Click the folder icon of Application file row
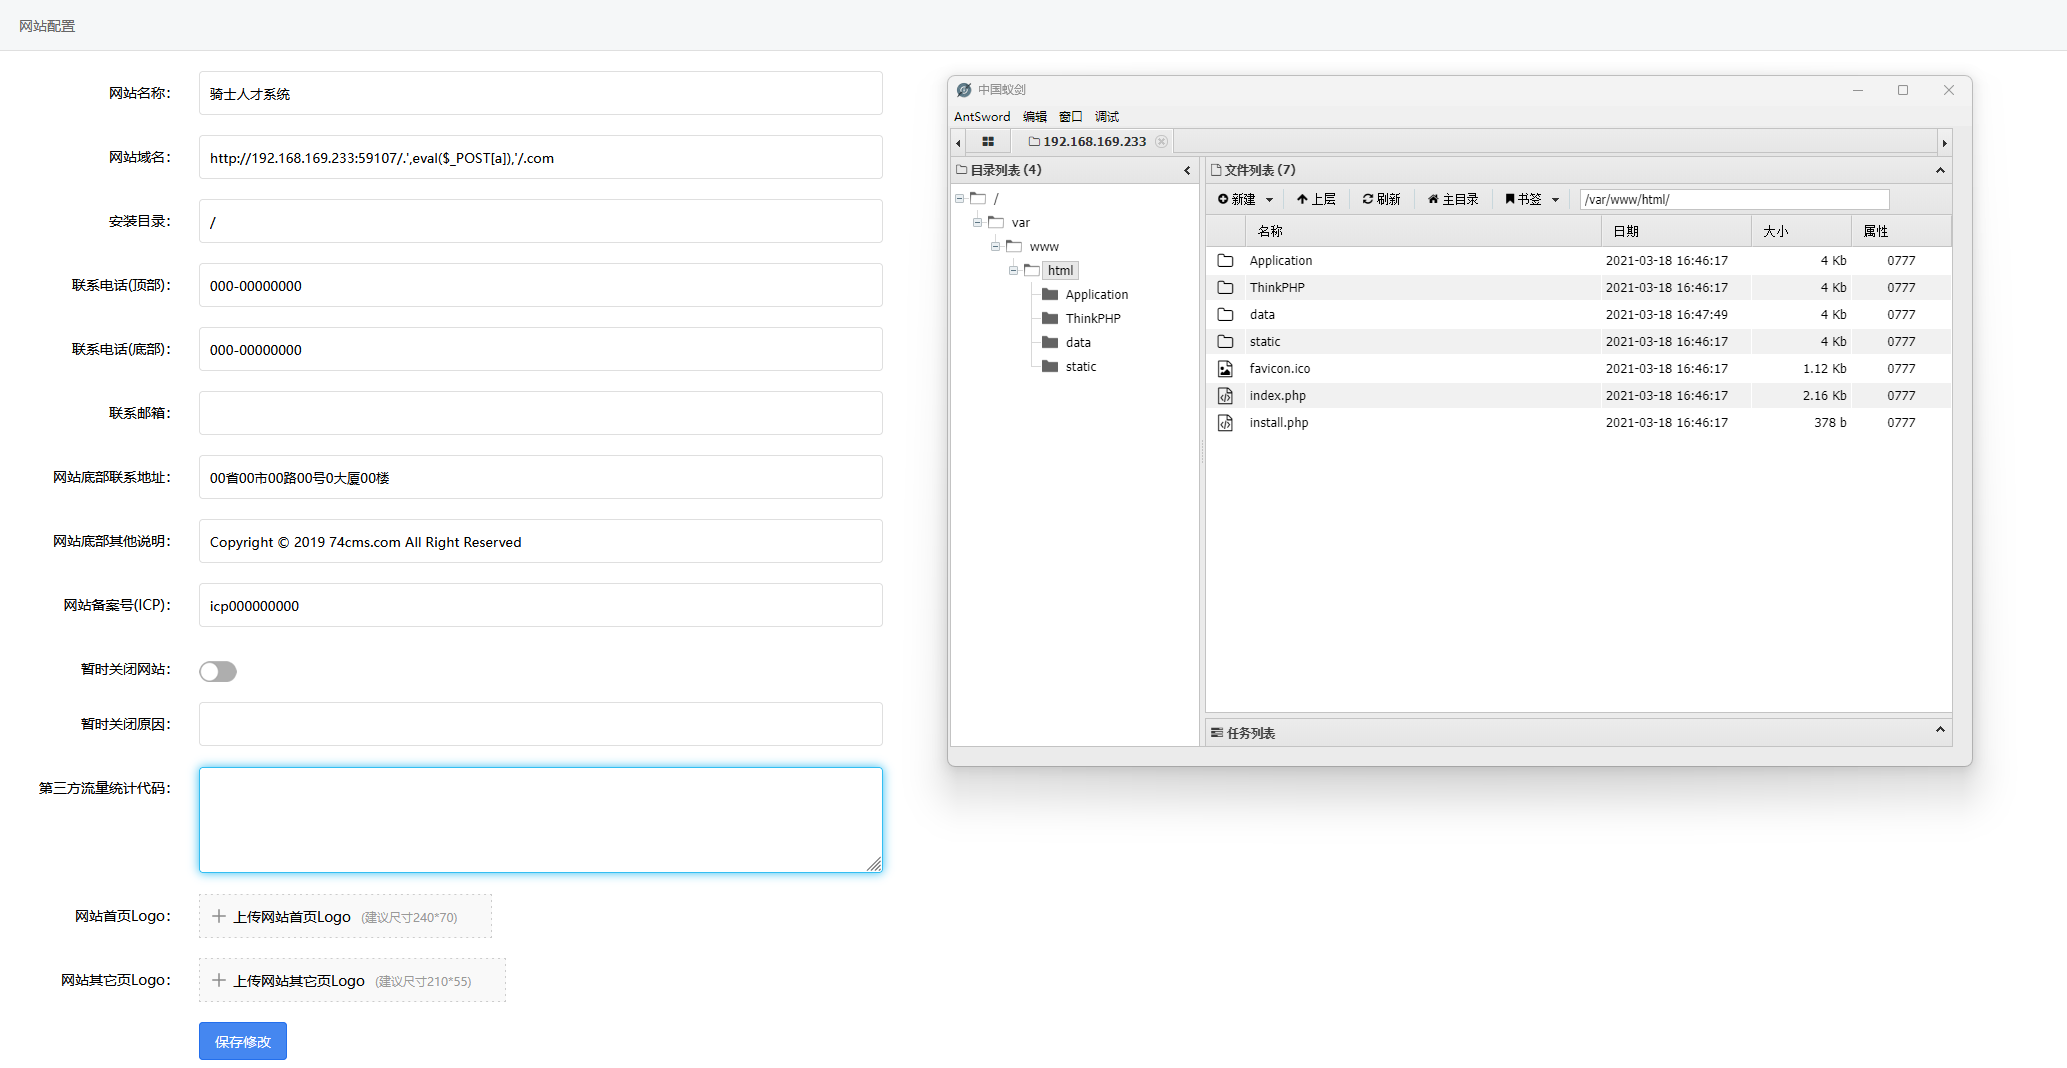 click(1225, 261)
